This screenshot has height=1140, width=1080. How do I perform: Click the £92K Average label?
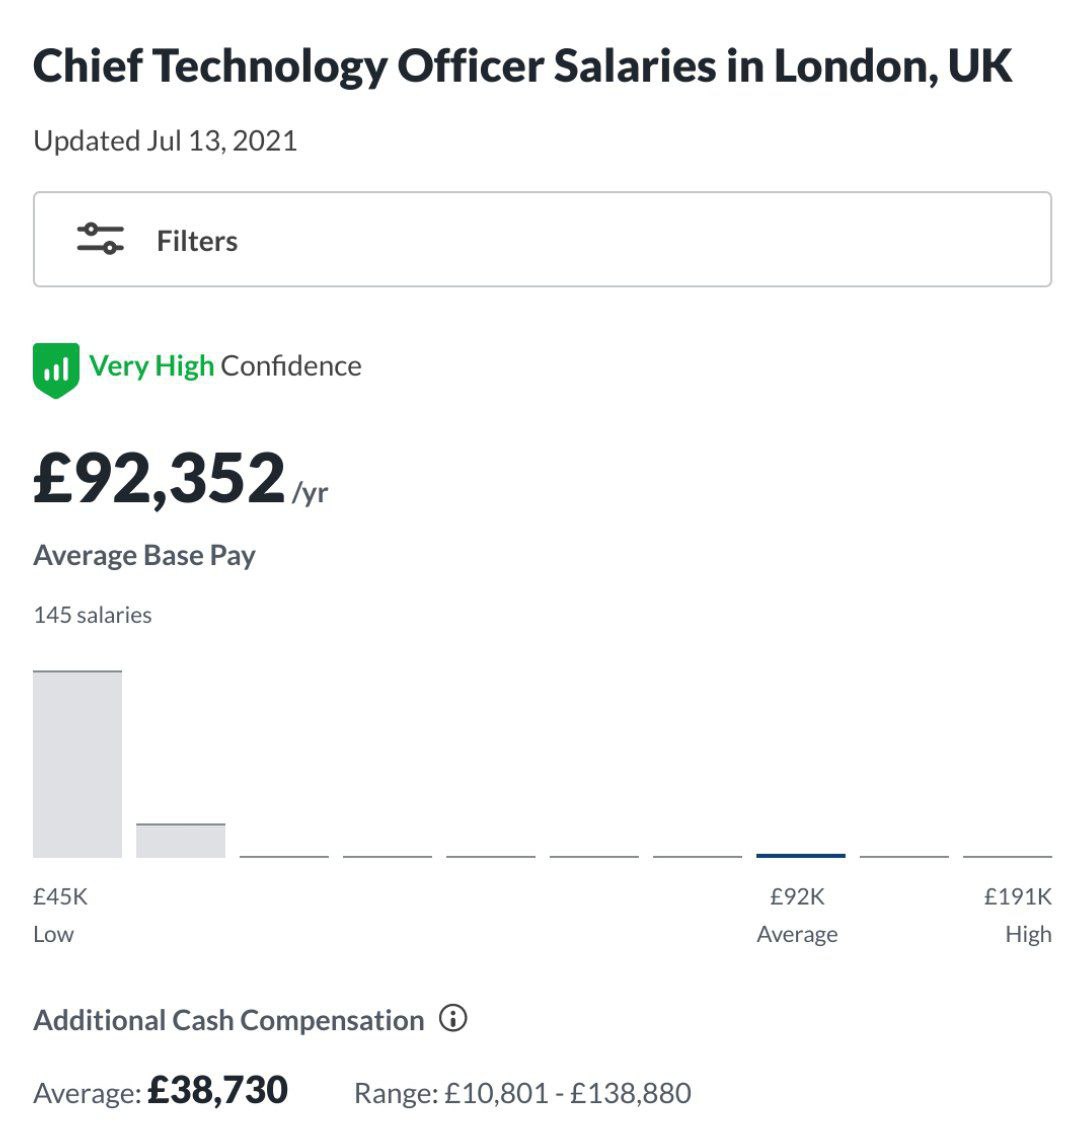pos(797,915)
